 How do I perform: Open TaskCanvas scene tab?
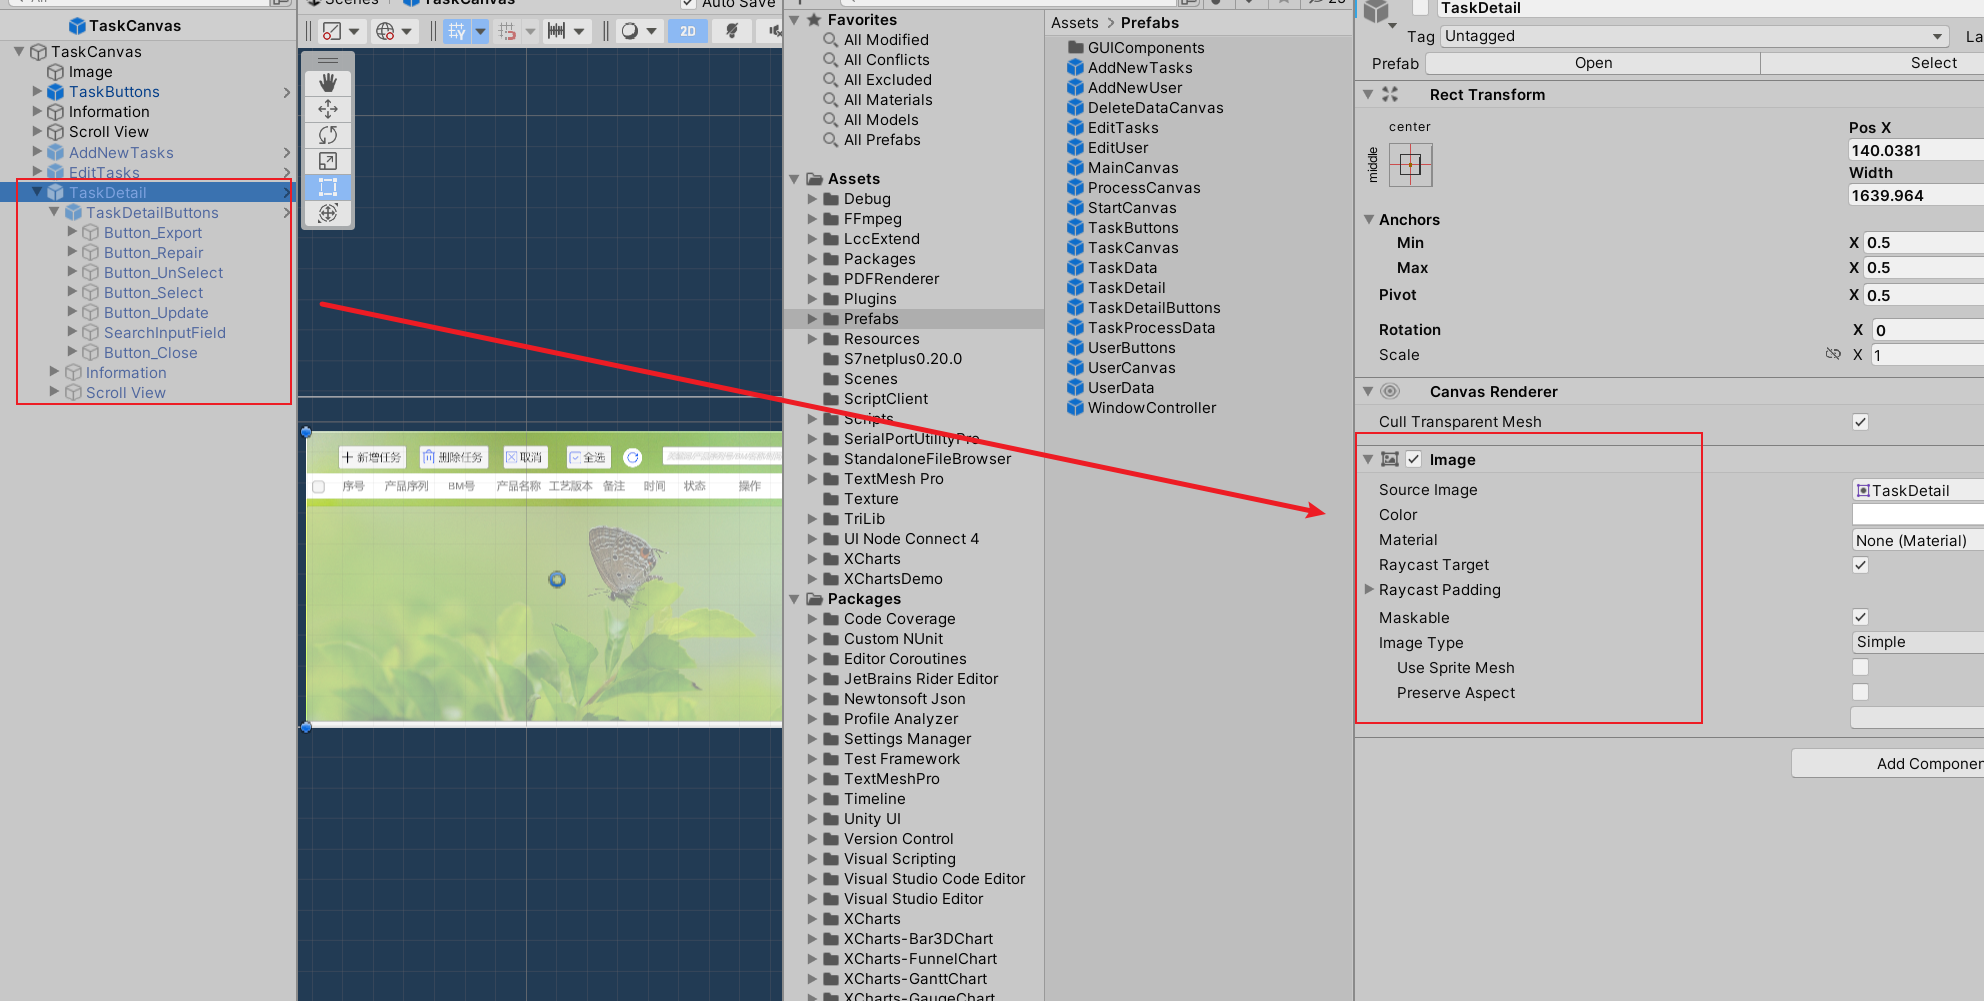460,3
